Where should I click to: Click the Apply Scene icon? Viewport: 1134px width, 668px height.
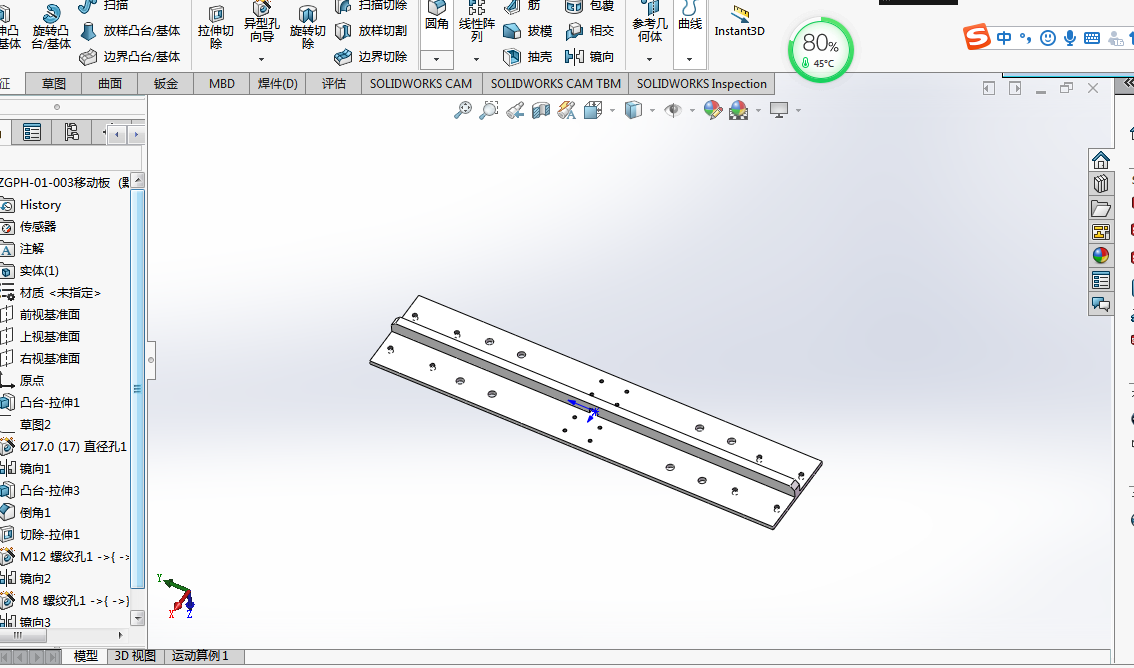click(x=739, y=110)
